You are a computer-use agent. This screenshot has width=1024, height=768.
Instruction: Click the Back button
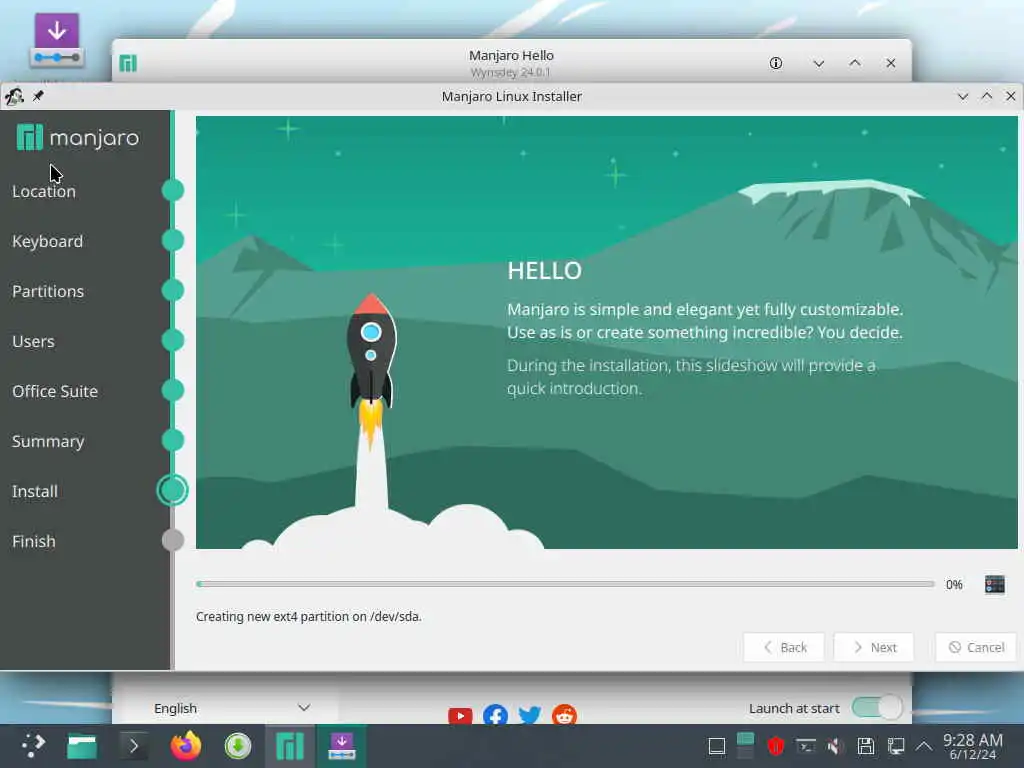pyautogui.click(x=784, y=647)
